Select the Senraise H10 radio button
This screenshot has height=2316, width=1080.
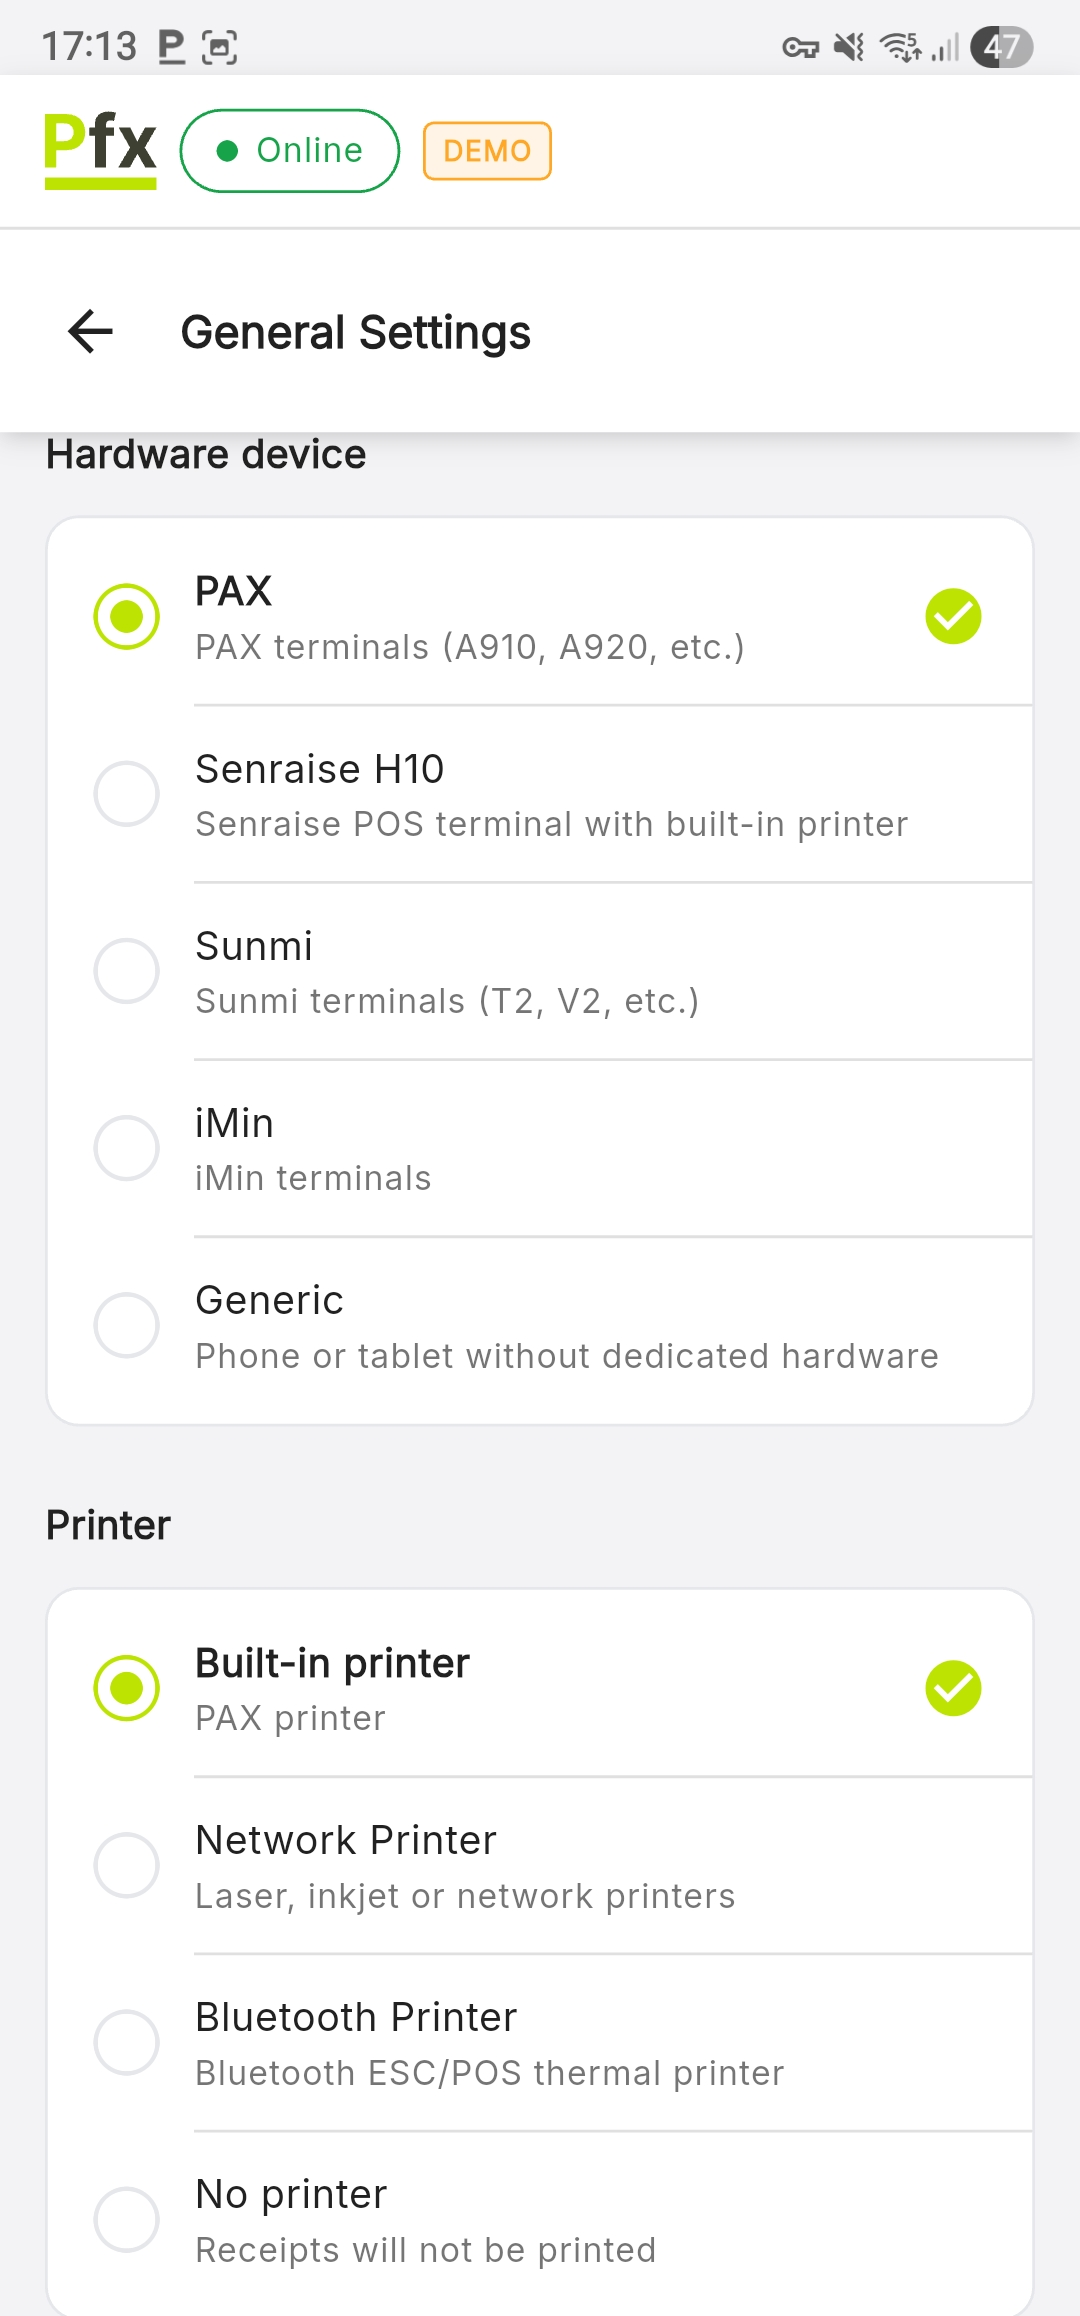pyautogui.click(x=127, y=794)
